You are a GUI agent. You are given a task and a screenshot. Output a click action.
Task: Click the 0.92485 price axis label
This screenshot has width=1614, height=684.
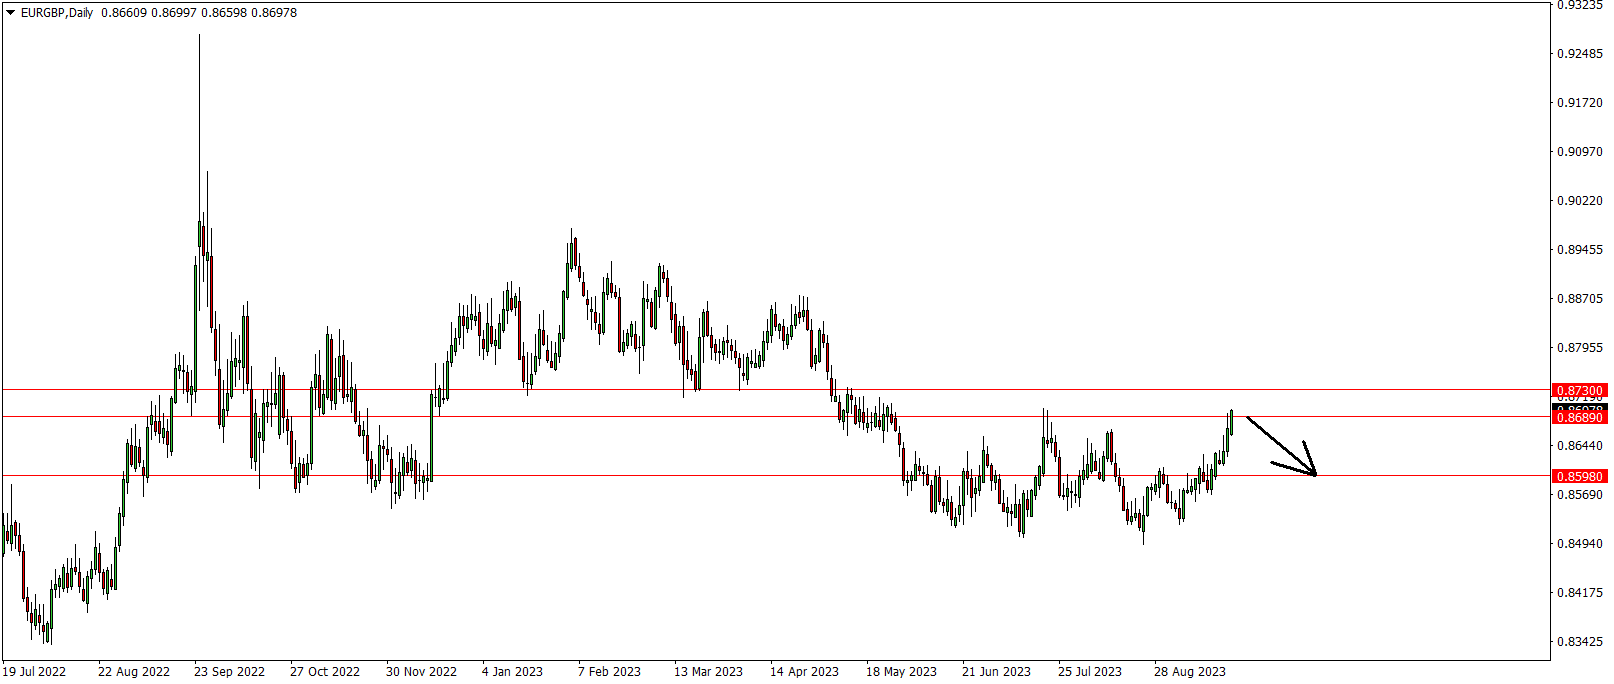[1580, 53]
